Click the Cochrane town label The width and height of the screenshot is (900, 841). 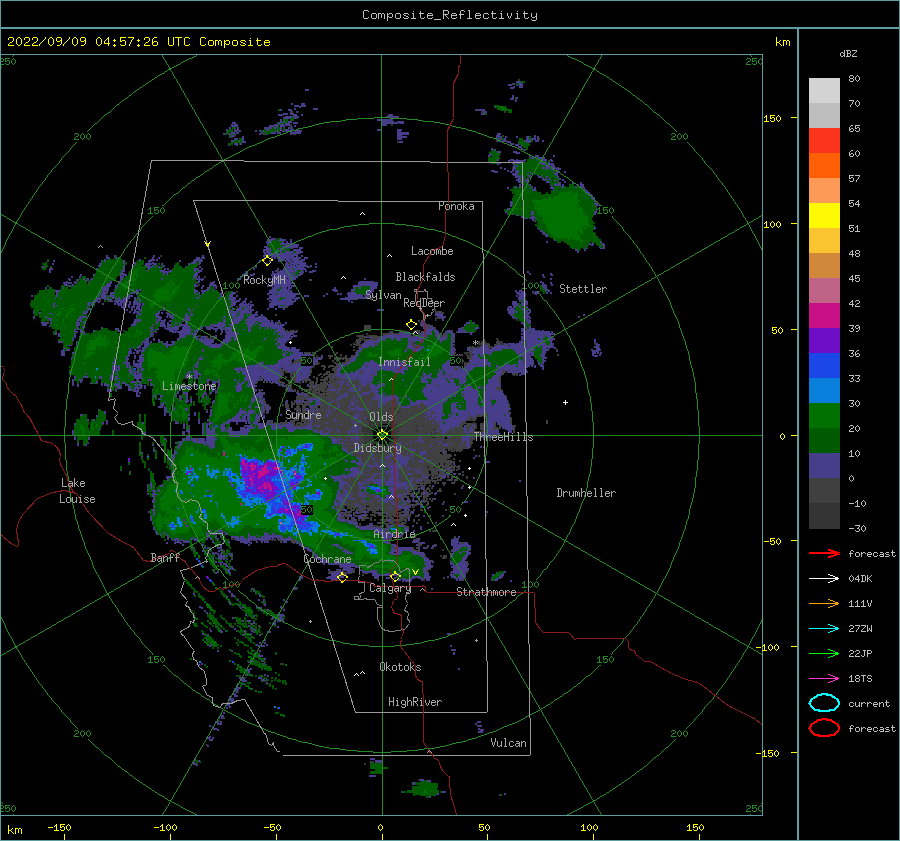327,559
